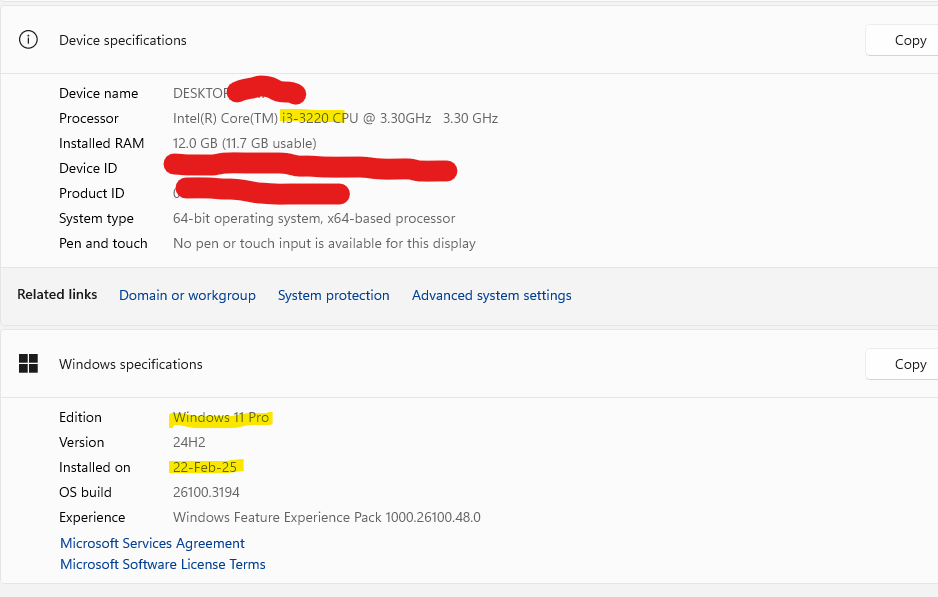Click the Installed on label

pos(95,467)
